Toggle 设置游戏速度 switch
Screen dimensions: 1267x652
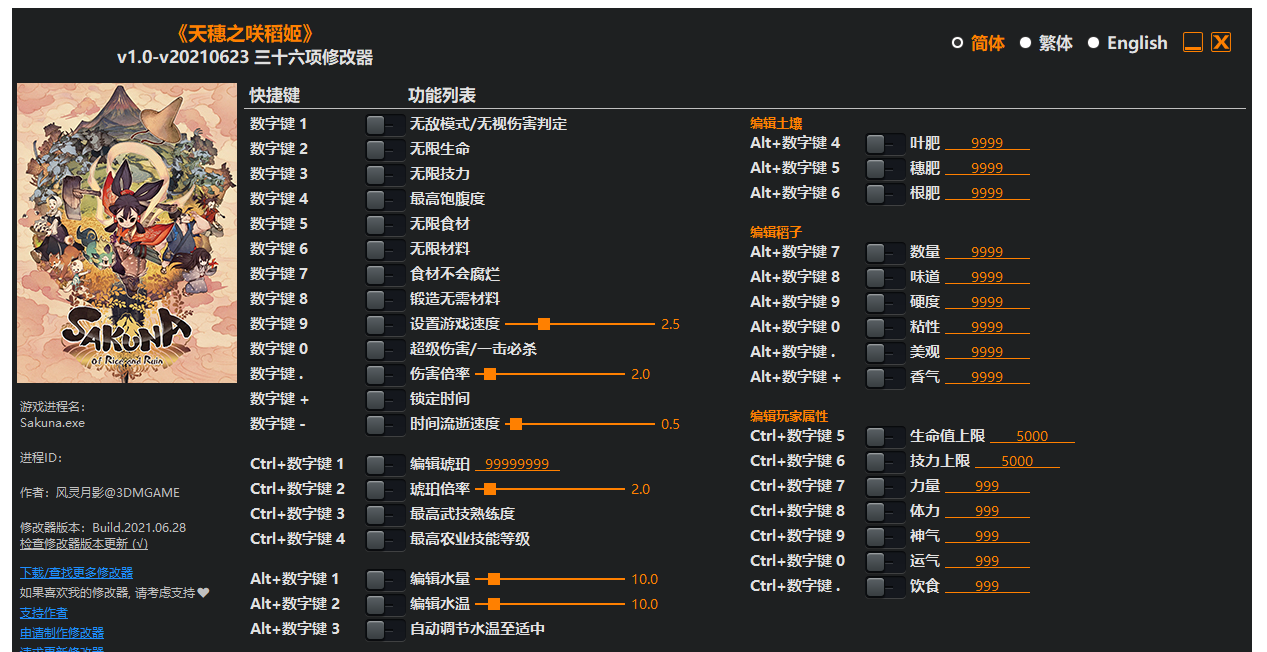click(385, 324)
